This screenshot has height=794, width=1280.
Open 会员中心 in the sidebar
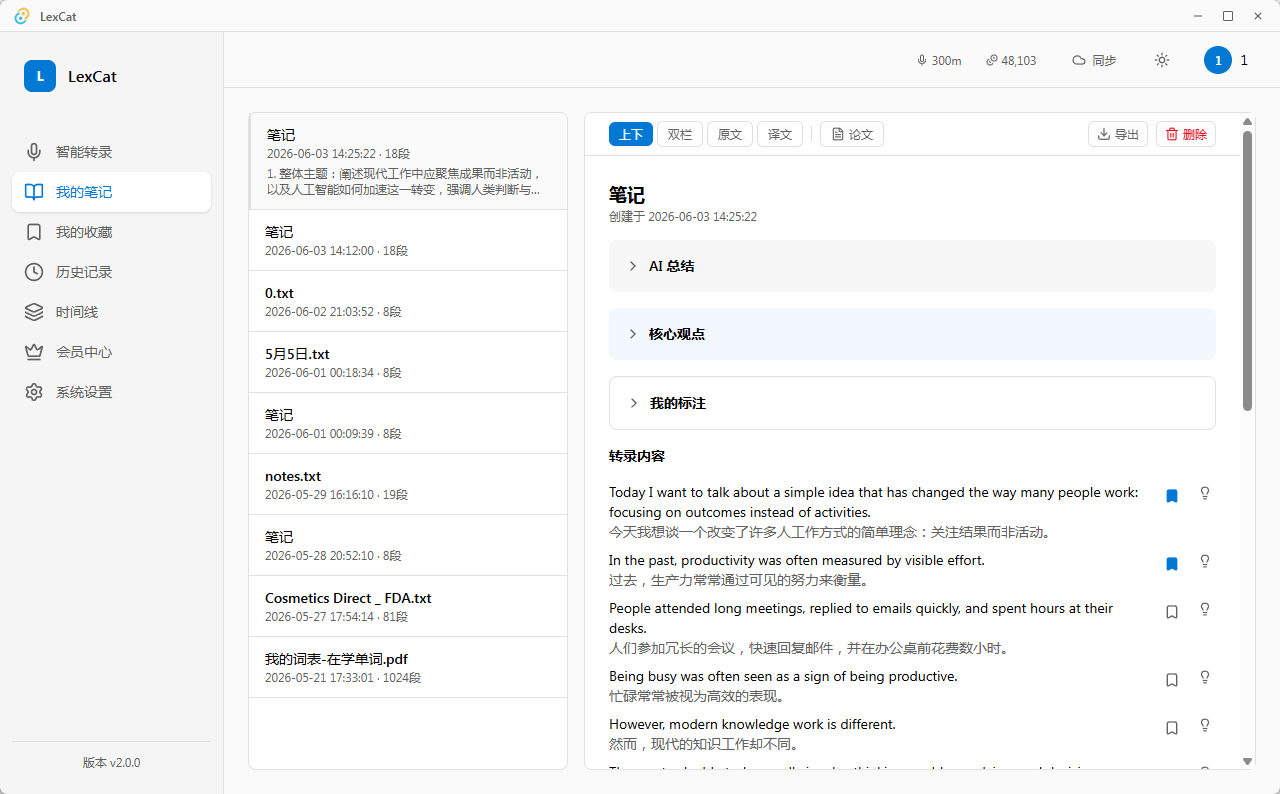(x=111, y=352)
